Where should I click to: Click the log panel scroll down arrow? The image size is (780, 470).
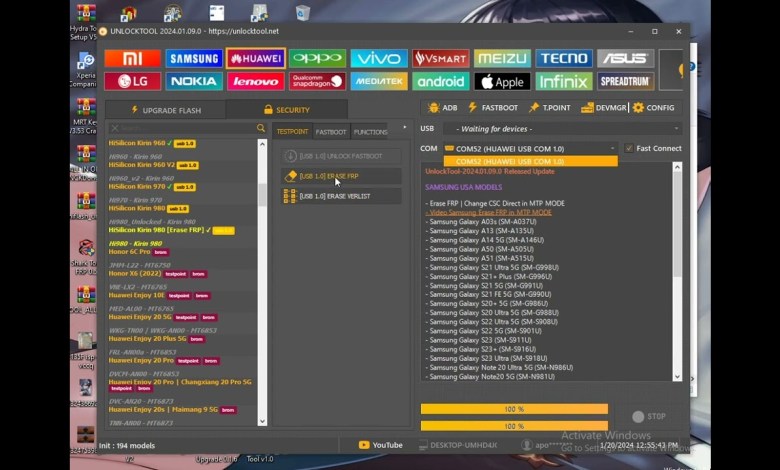[x=677, y=376]
